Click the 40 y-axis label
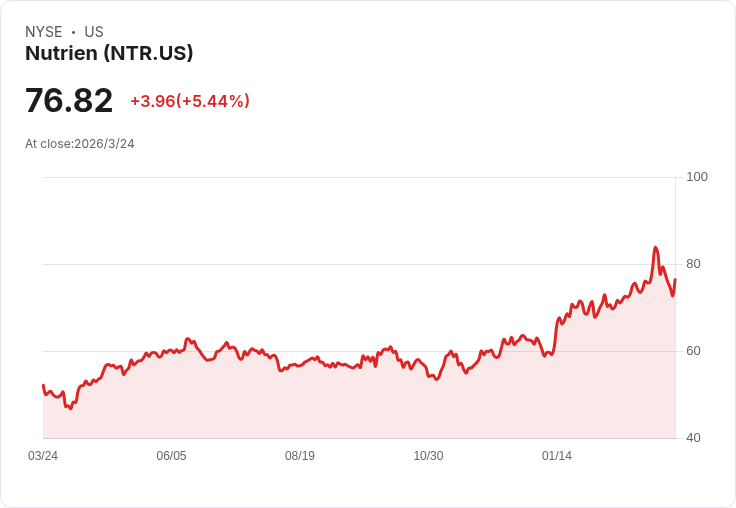736x508 pixels. [693, 438]
